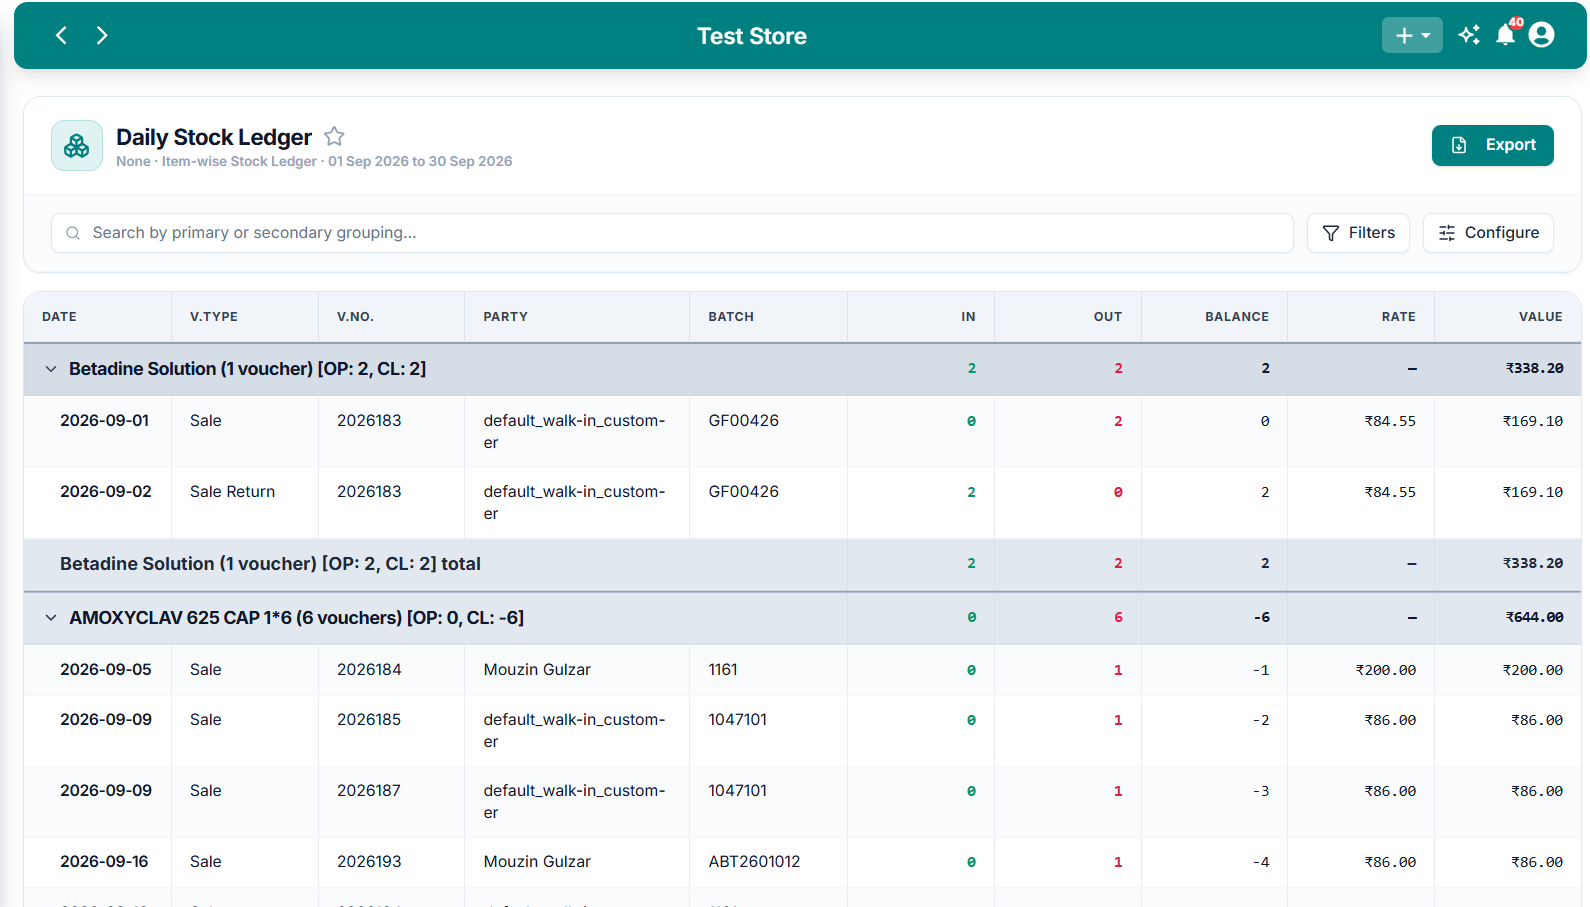The width and height of the screenshot is (1590, 907).
Task: Go forward with the right arrow
Action: click(102, 36)
